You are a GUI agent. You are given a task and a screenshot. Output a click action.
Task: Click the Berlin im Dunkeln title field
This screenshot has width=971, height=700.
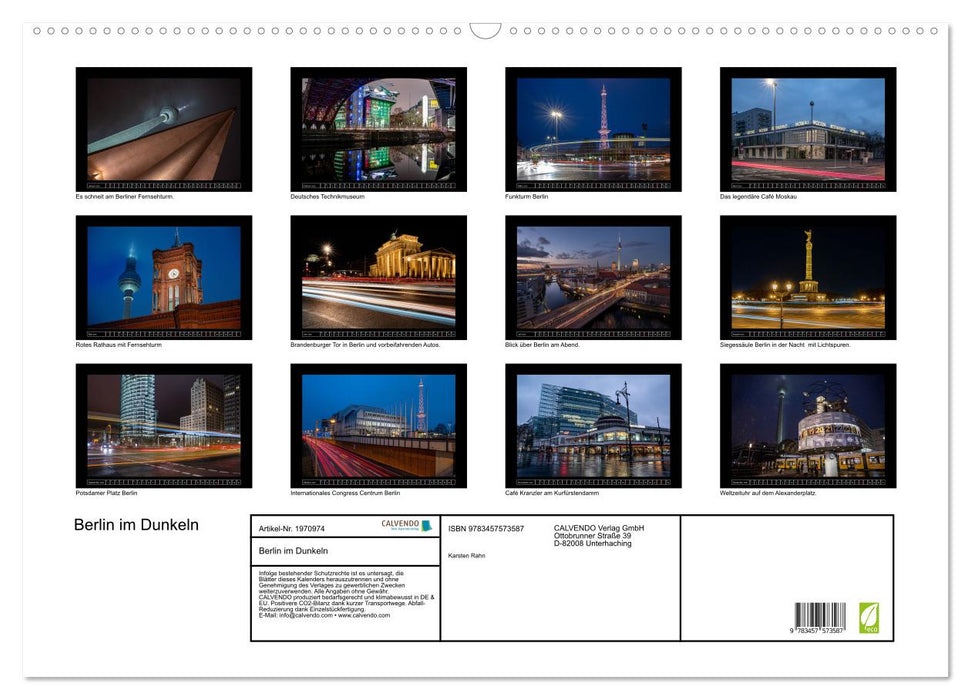[x=293, y=550]
